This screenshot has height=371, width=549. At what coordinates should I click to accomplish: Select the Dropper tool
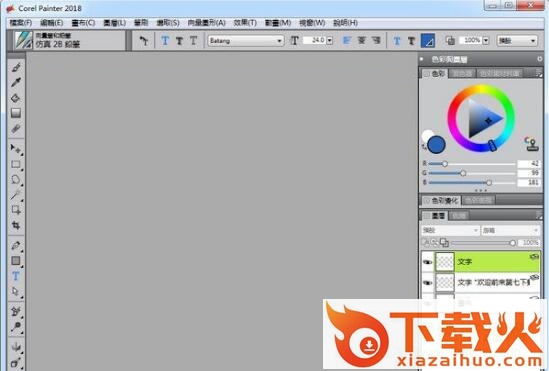(x=16, y=83)
